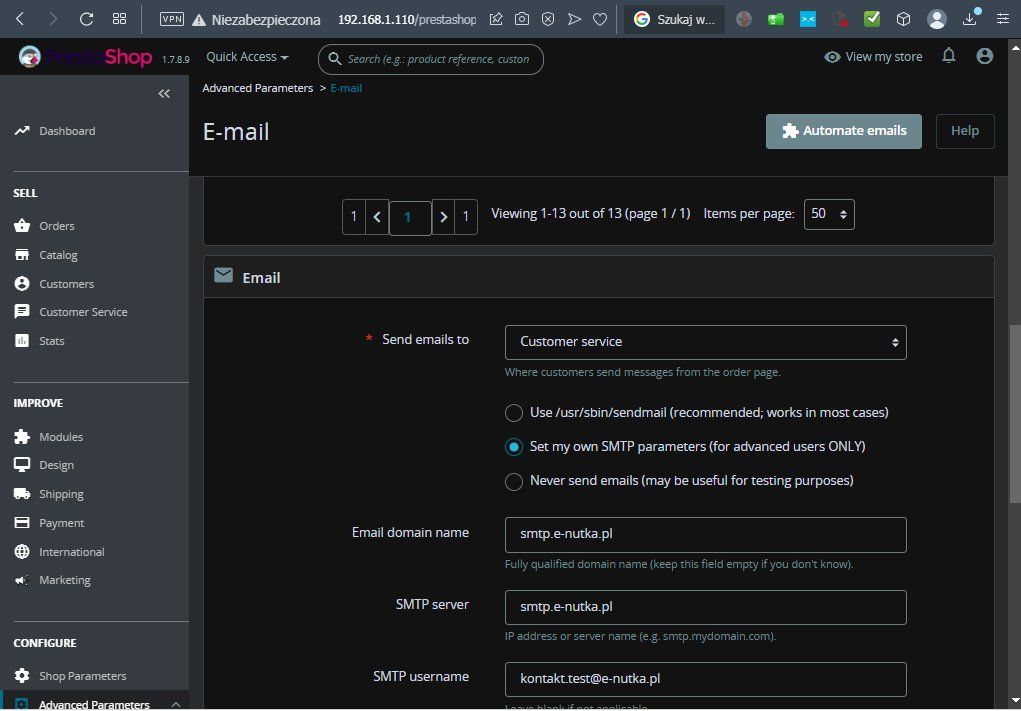This screenshot has width=1021, height=711.
Task: Open the Stats panel
Action: pyautogui.click(x=51, y=340)
